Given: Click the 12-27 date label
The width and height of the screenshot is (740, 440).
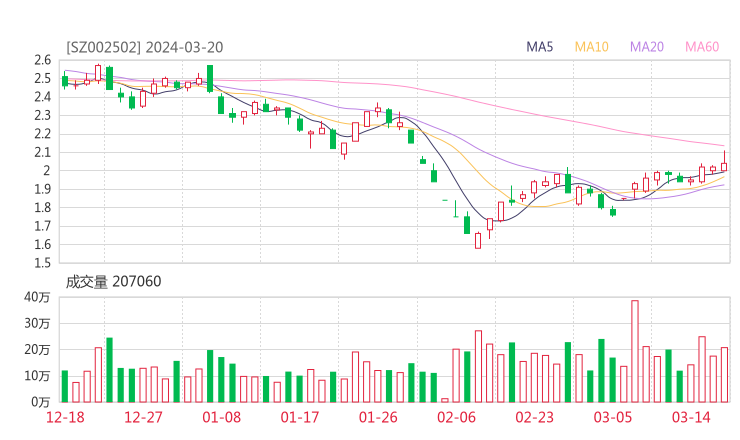Looking at the screenshot, I should coord(143,417).
